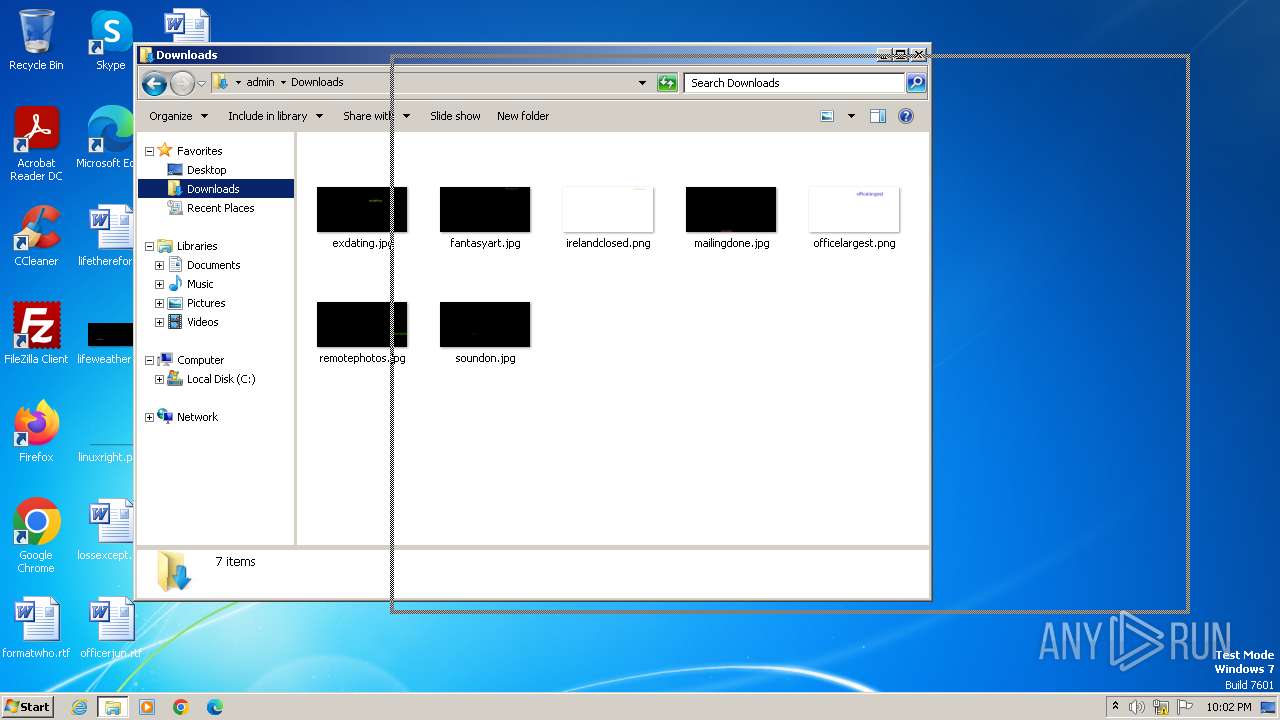Open the CCleaner desktop icon
Image resolution: width=1280 pixels, height=720 pixels.
[36, 236]
